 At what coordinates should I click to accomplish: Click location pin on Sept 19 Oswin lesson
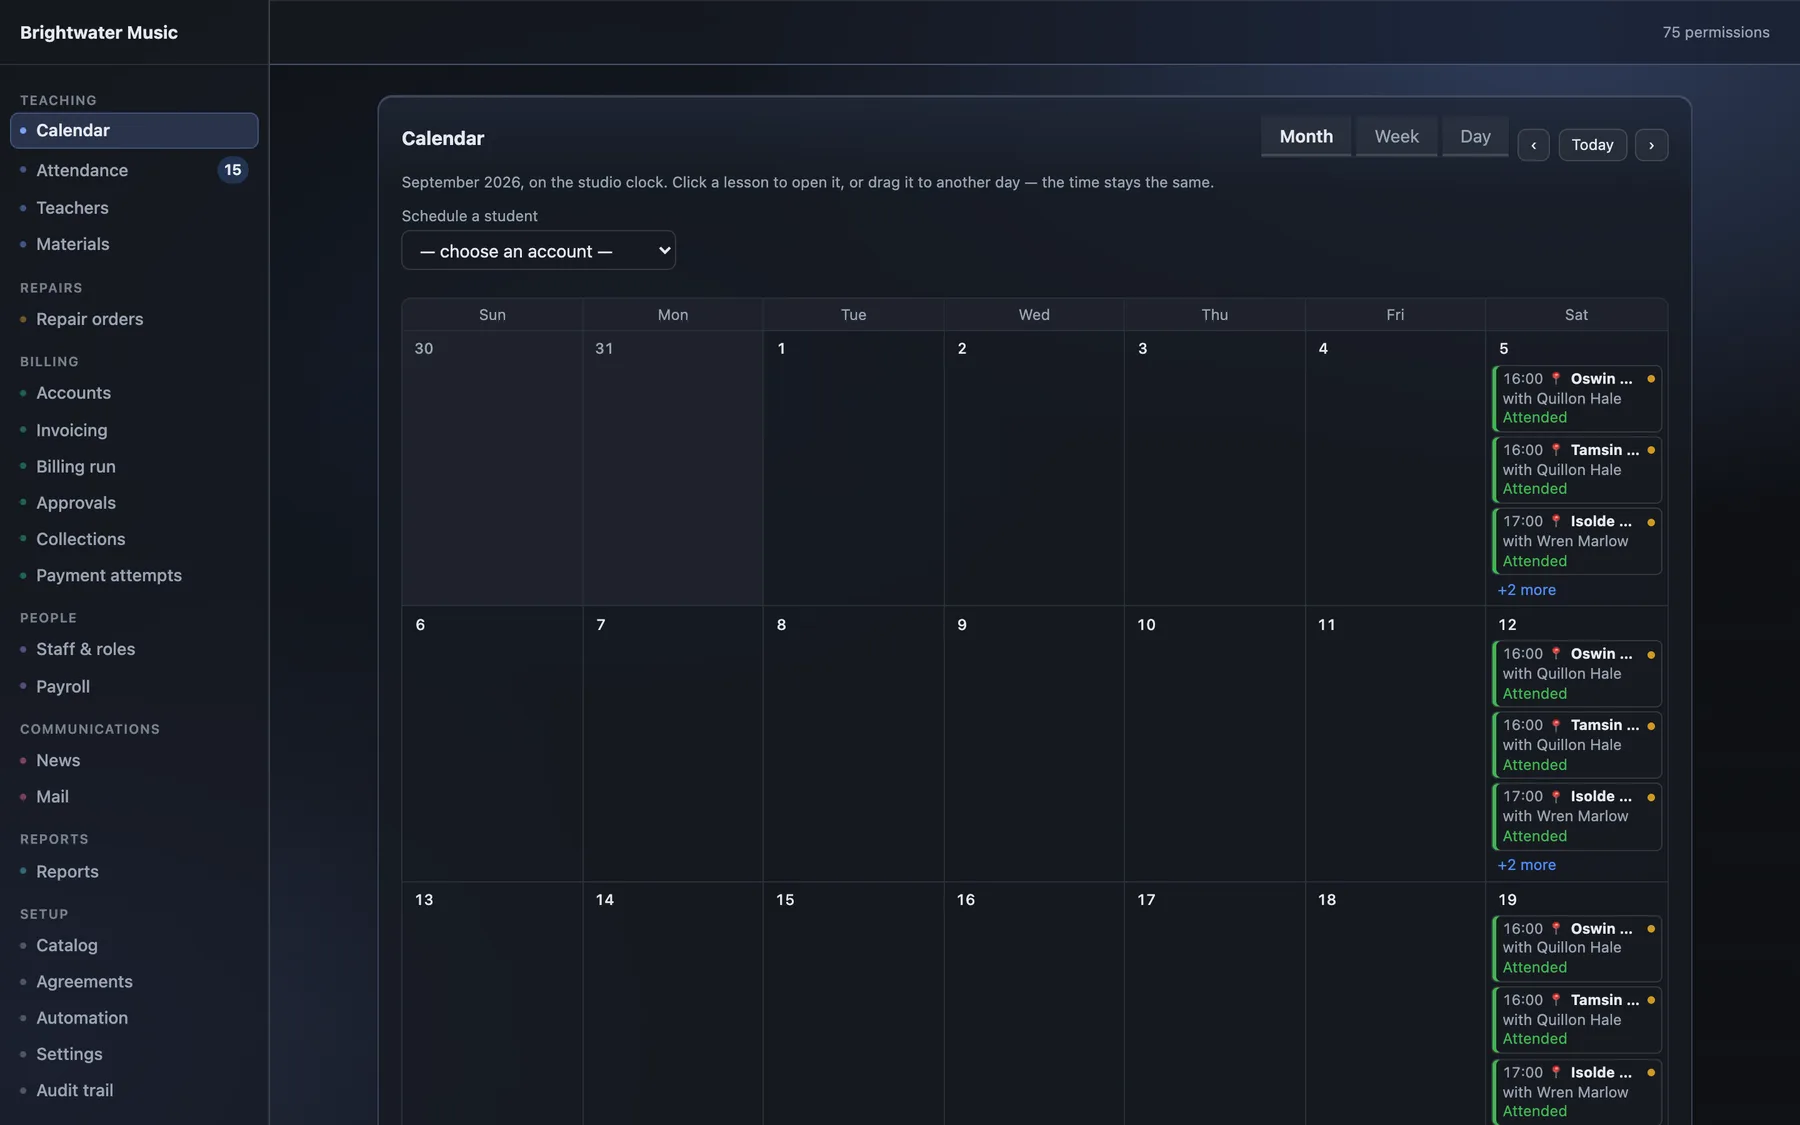1556,929
